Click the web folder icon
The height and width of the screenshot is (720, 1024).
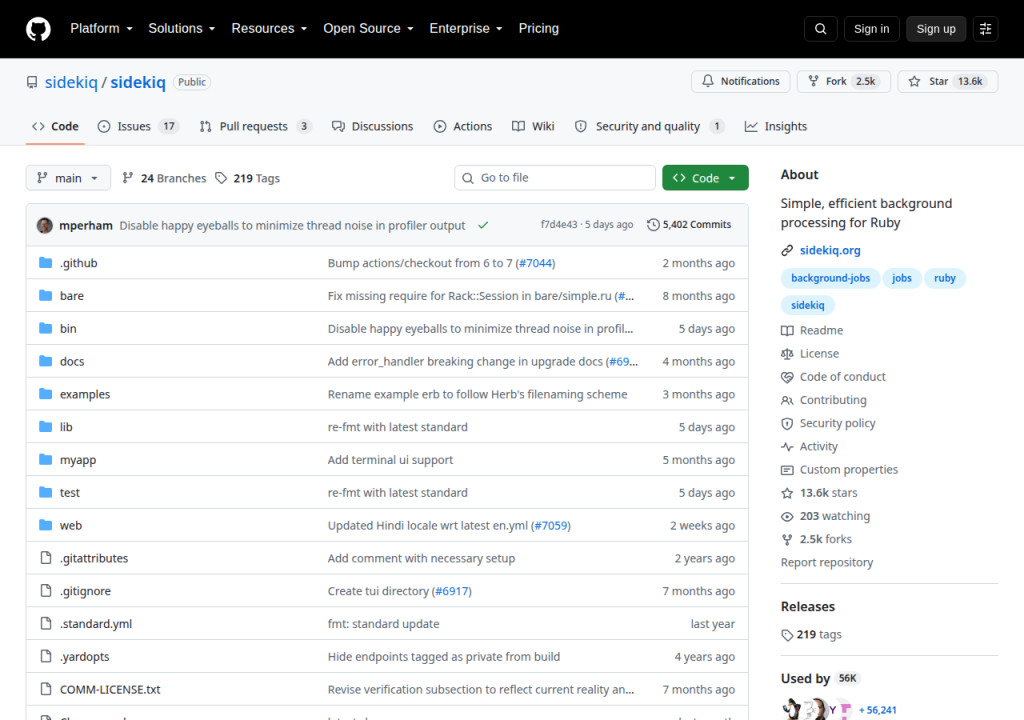point(45,525)
